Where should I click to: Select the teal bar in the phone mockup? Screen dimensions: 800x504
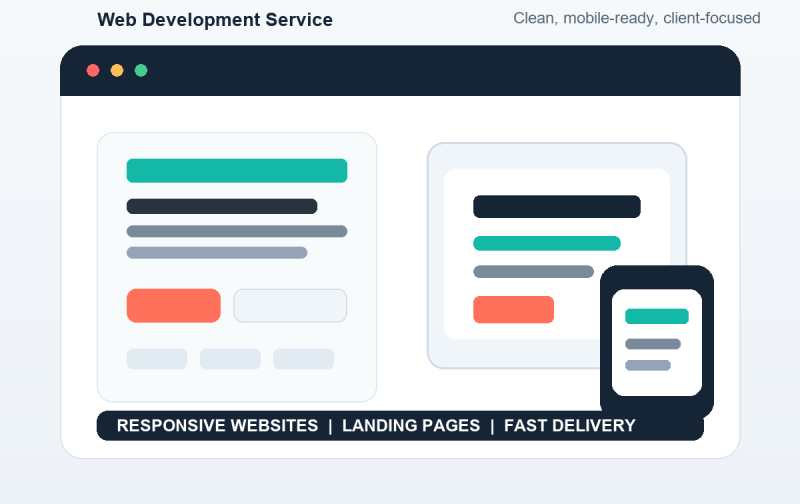(x=657, y=316)
